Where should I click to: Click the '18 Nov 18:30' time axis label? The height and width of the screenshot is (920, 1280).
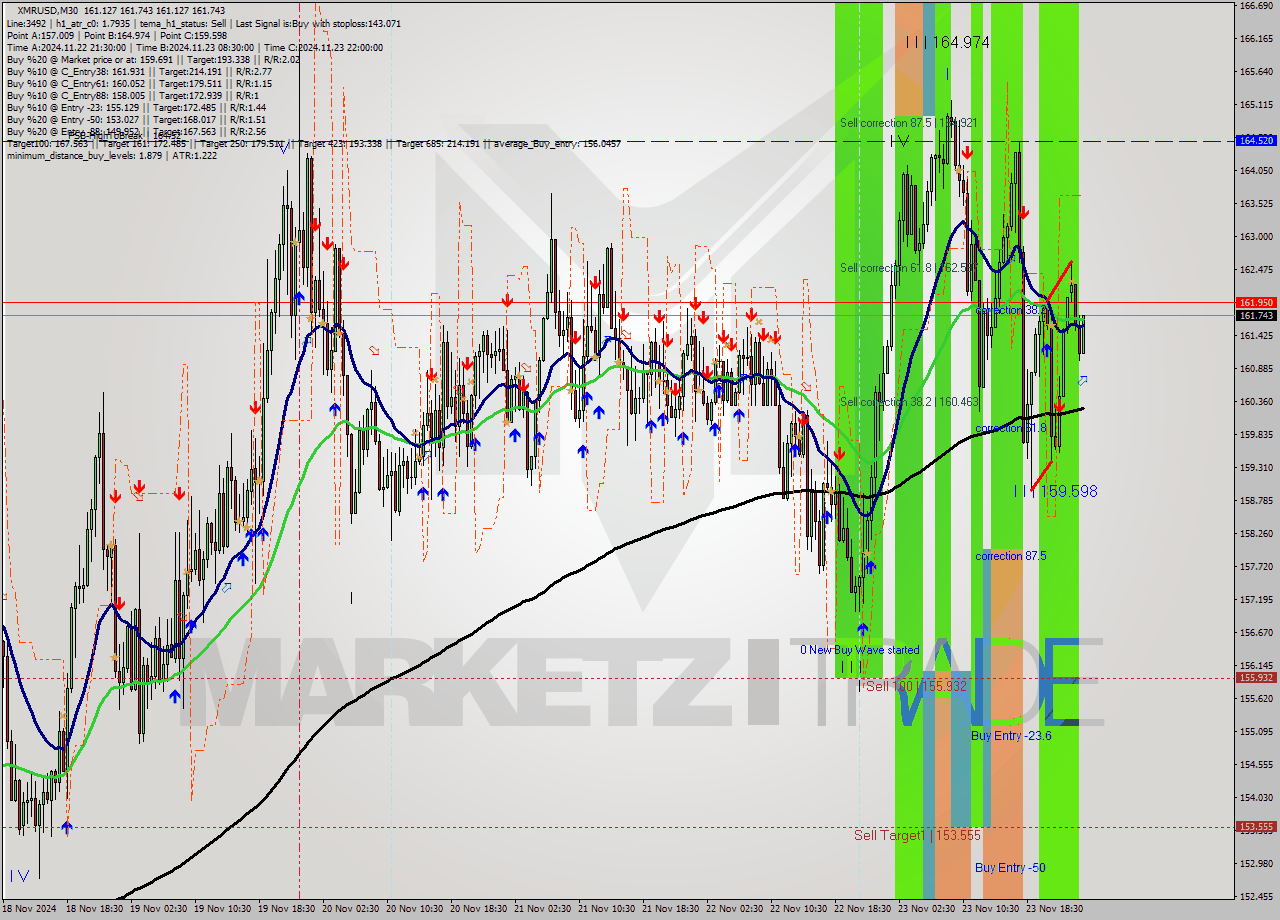tap(95, 909)
